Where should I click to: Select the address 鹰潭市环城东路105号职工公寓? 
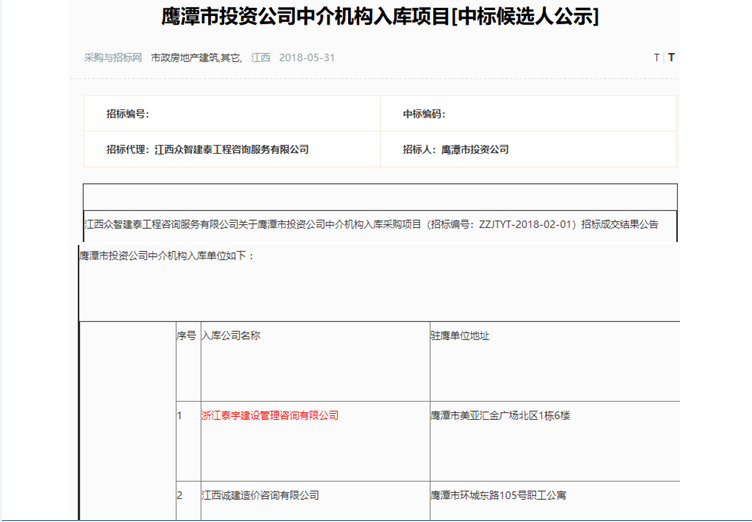pos(498,495)
